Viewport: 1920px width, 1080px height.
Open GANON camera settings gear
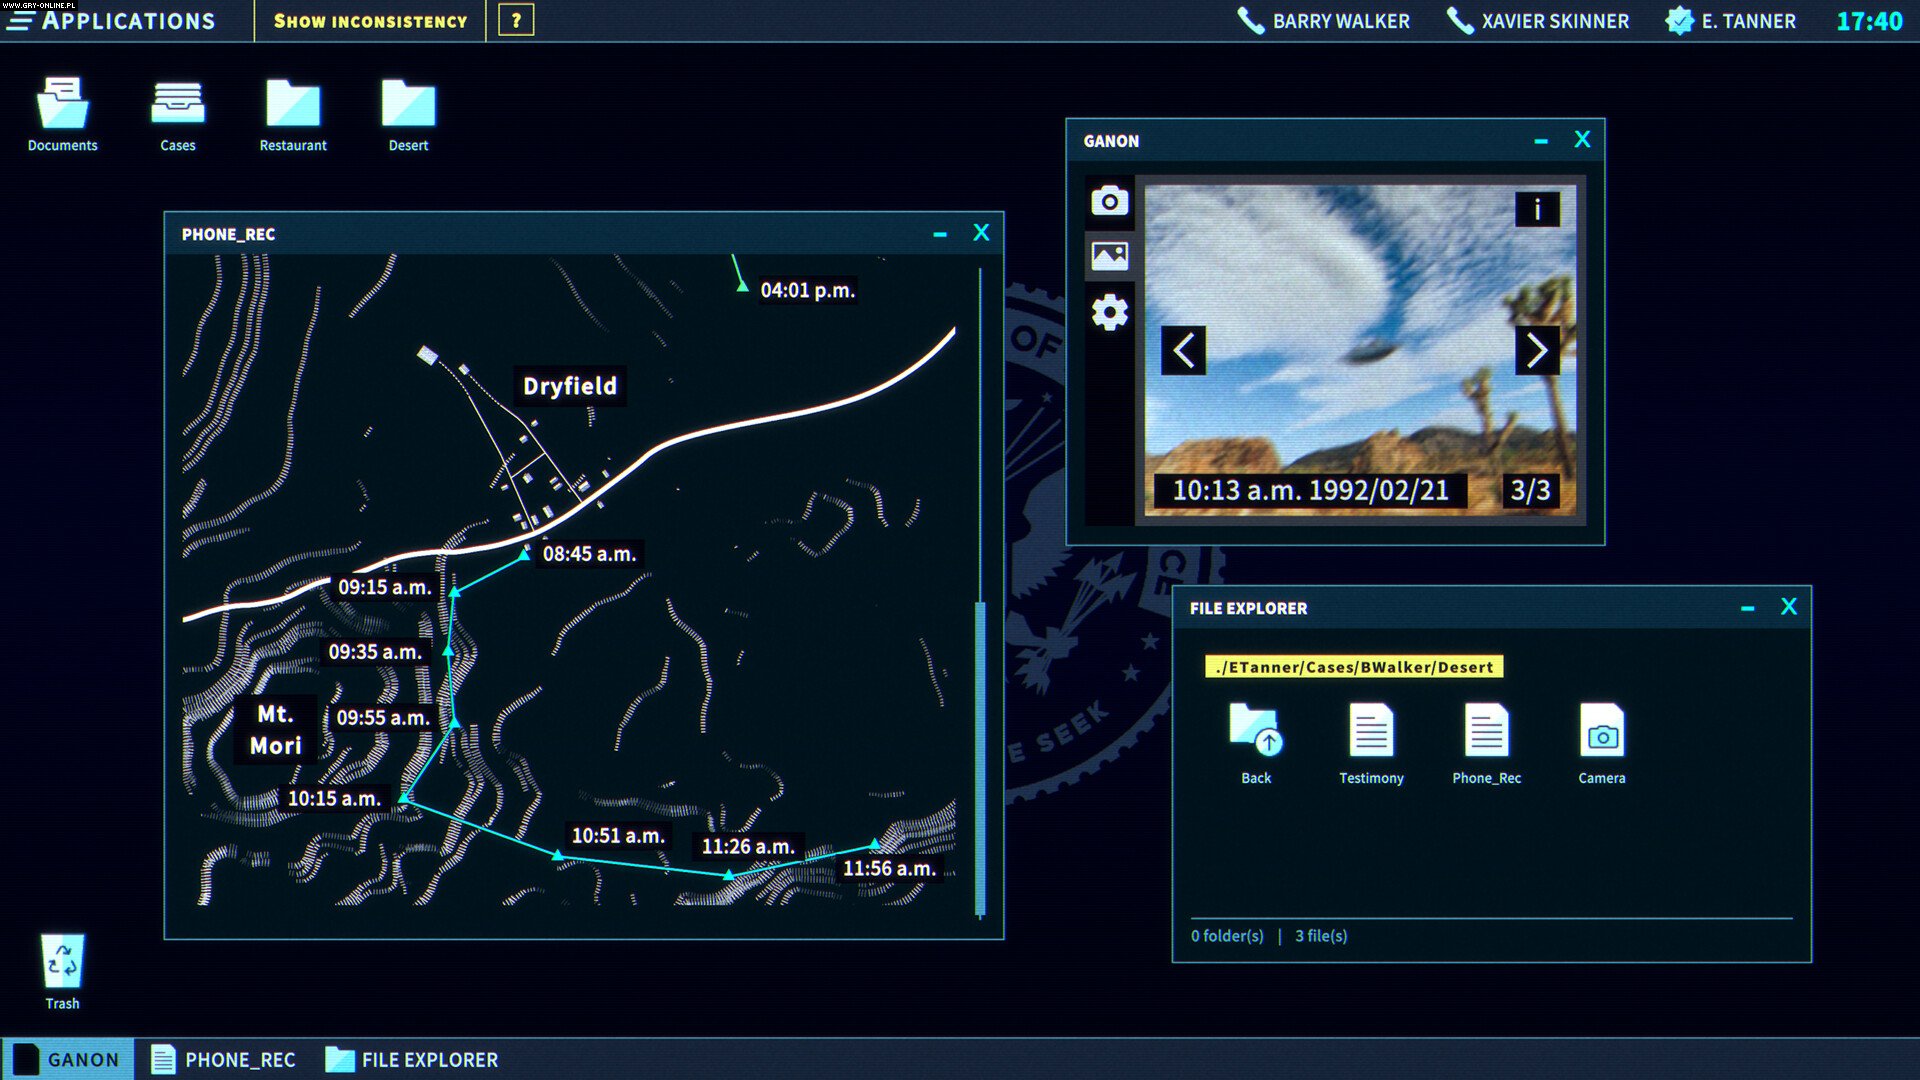point(1109,311)
